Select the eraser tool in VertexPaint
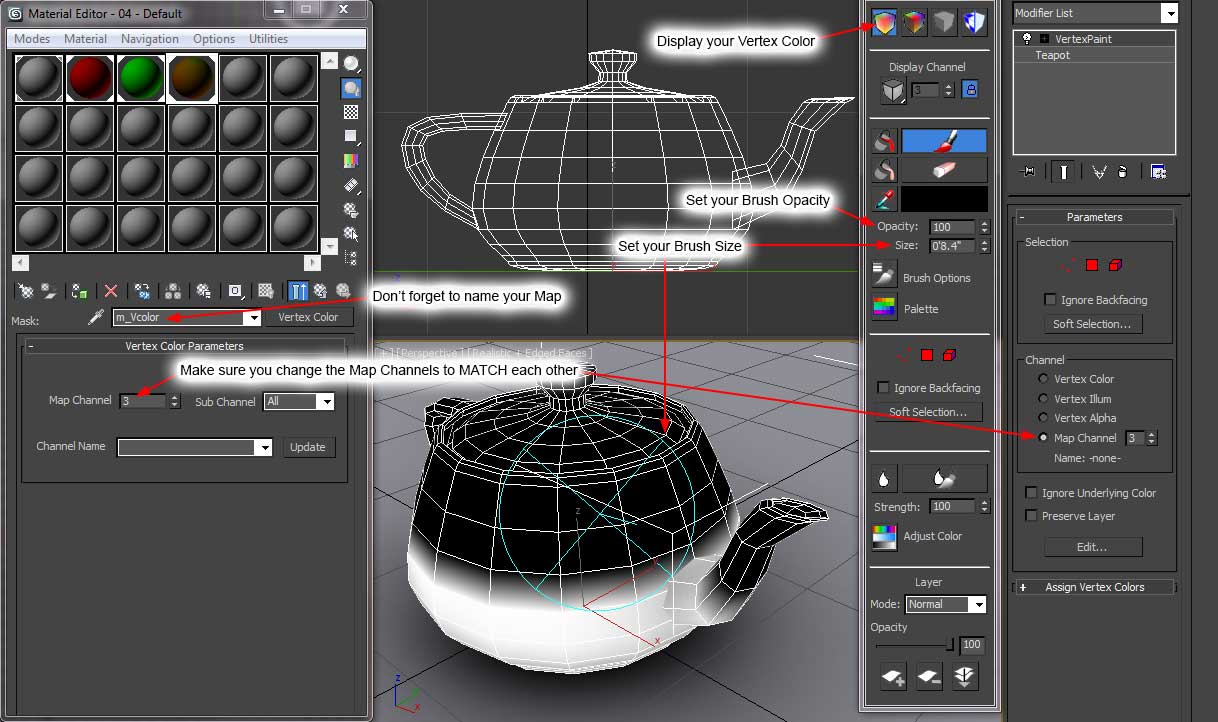Image resolution: width=1218 pixels, height=722 pixels. coord(944,169)
